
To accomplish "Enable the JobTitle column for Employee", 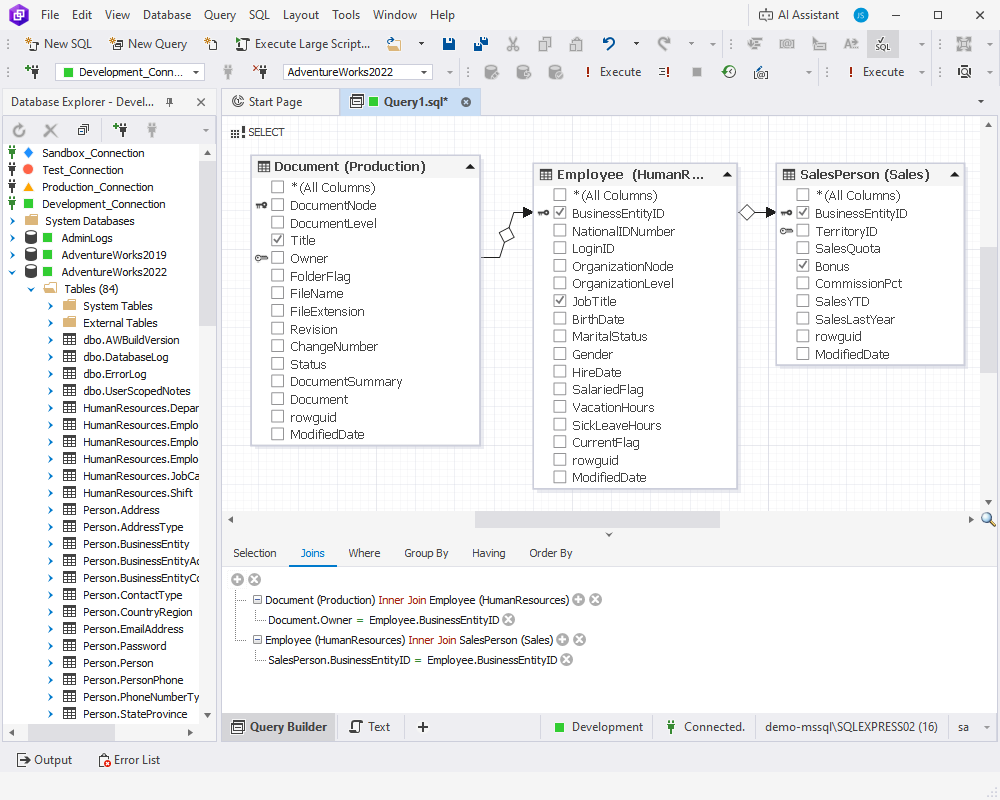I will coord(561,301).
